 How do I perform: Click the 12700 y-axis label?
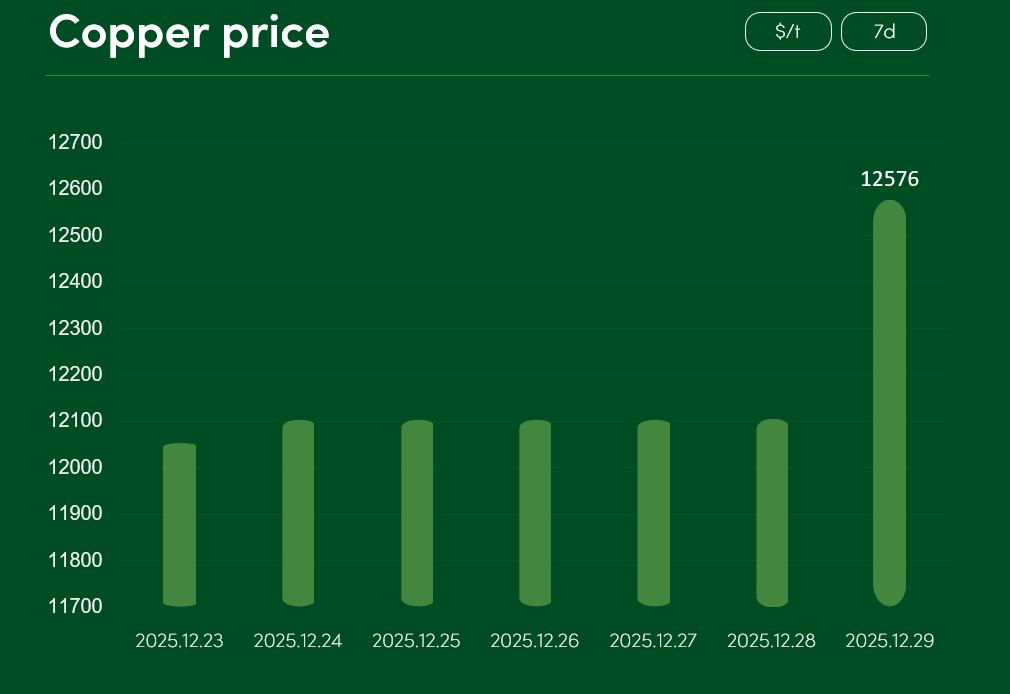(x=75, y=142)
